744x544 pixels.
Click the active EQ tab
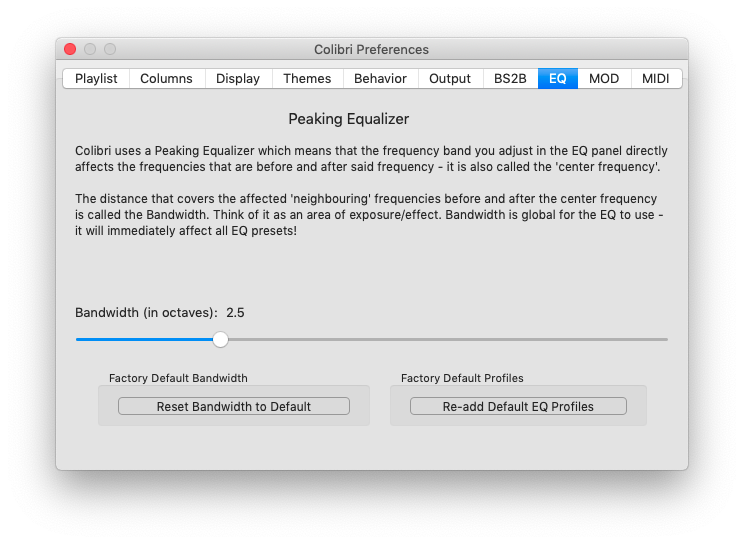[558, 78]
